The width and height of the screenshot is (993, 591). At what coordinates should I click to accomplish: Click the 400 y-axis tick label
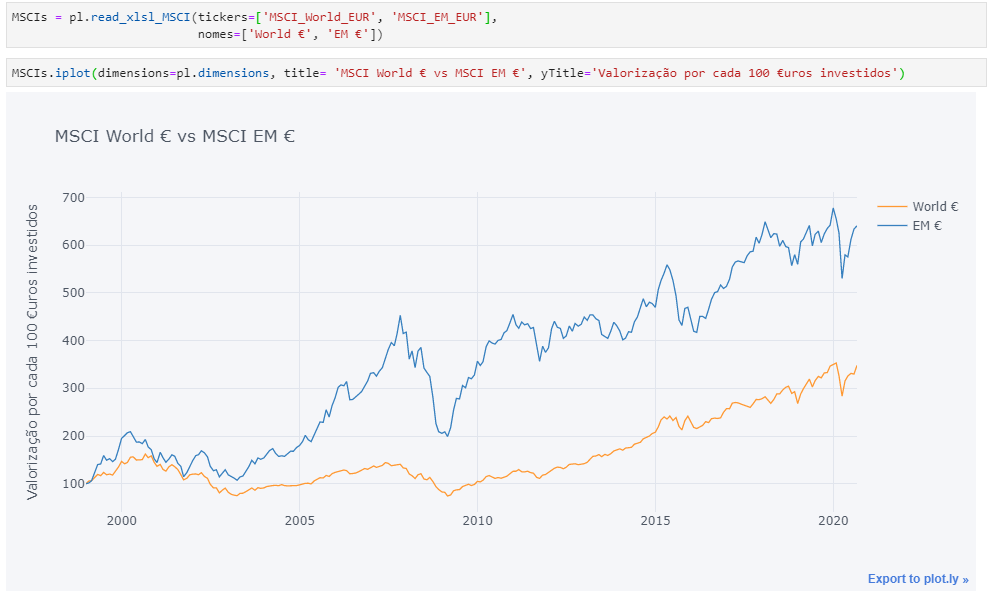coord(73,340)
